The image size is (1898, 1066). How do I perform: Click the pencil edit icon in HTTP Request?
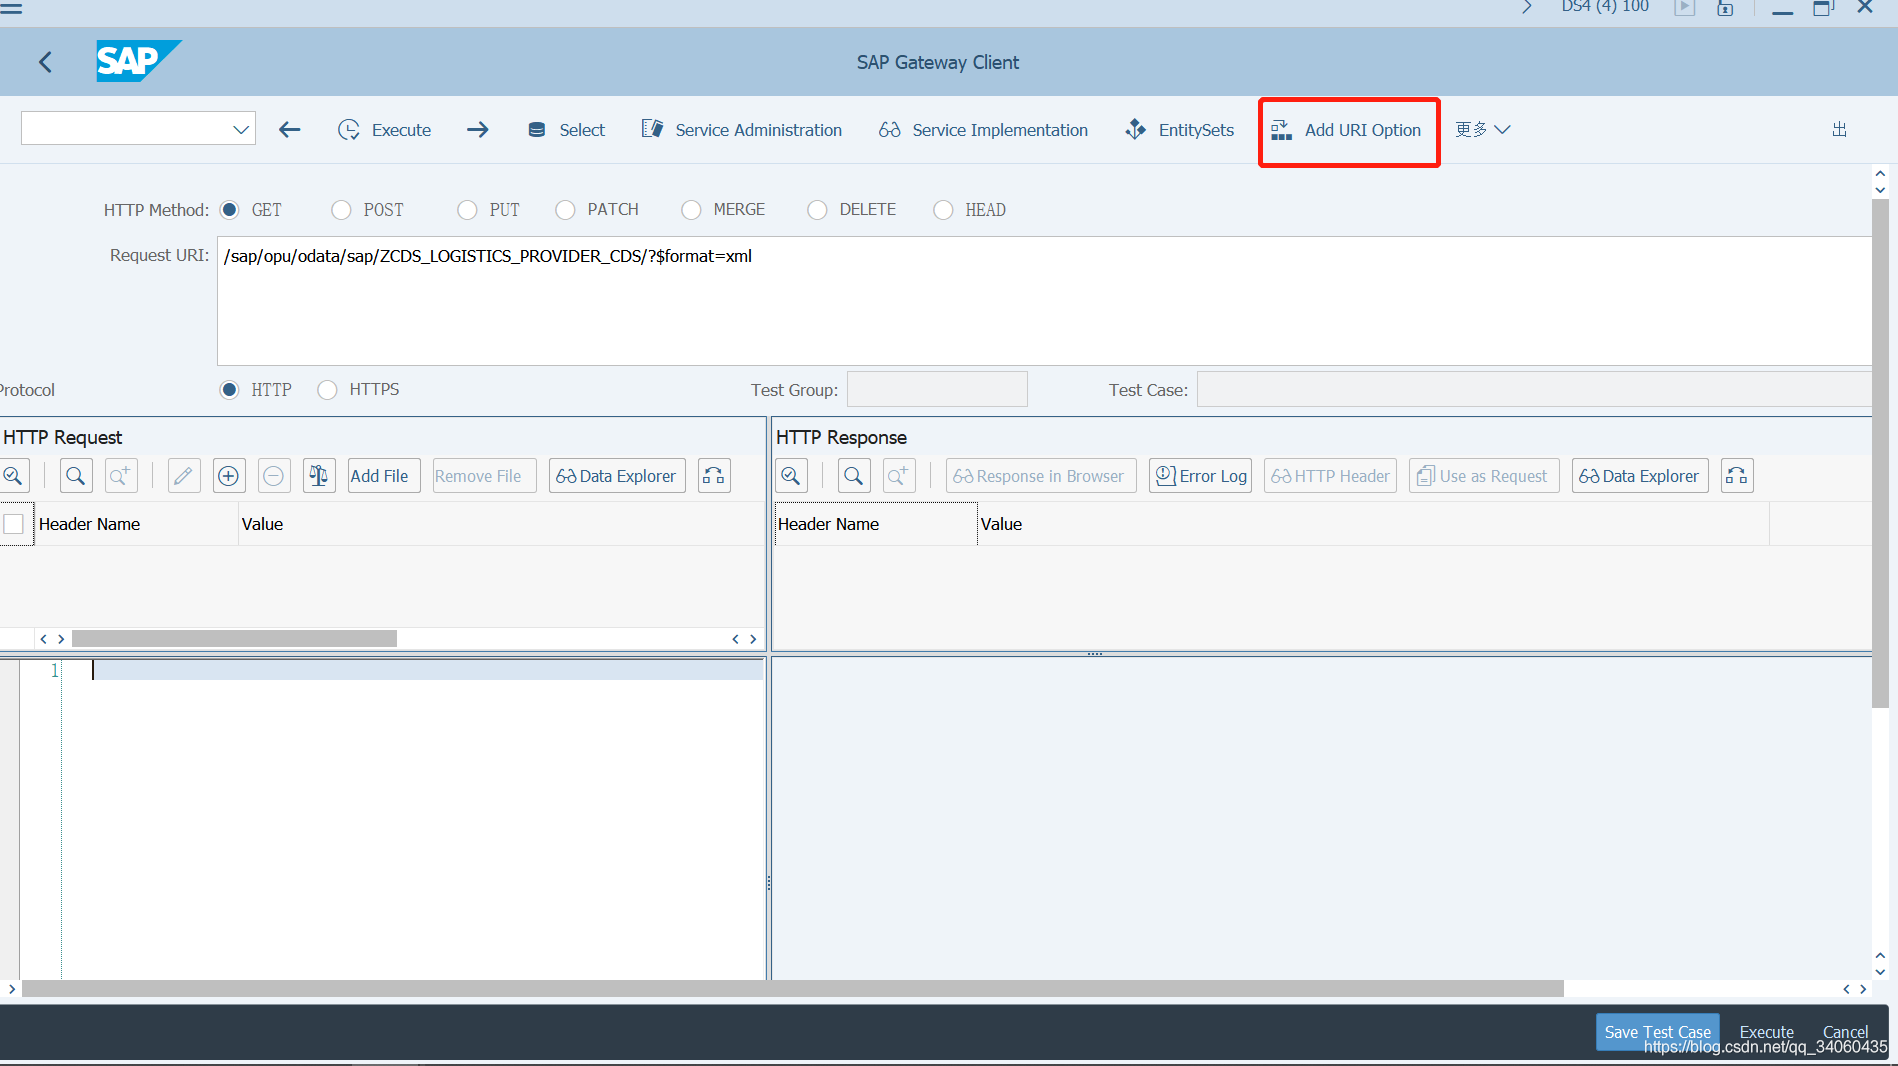(x=184, y=476)
